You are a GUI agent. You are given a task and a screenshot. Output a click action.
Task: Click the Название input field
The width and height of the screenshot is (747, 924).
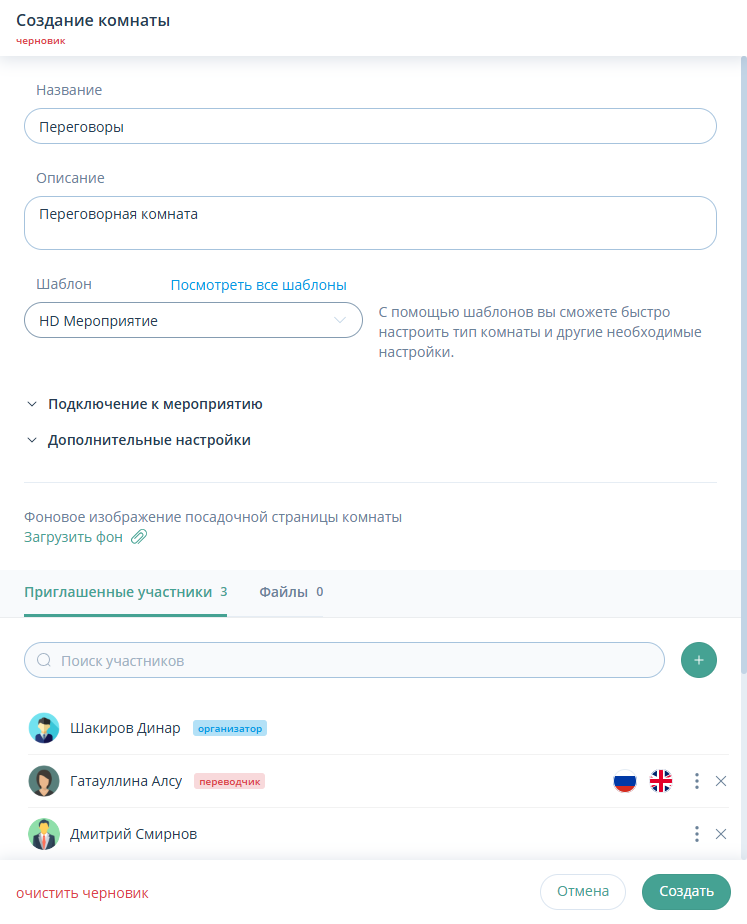(370, 127)
